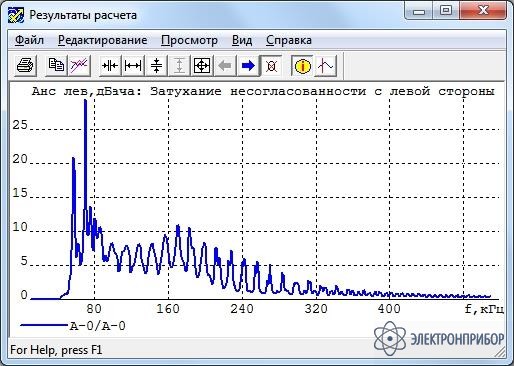514x366 pixels.
Task: Open the Справка menu
Action: click(289, 40)
